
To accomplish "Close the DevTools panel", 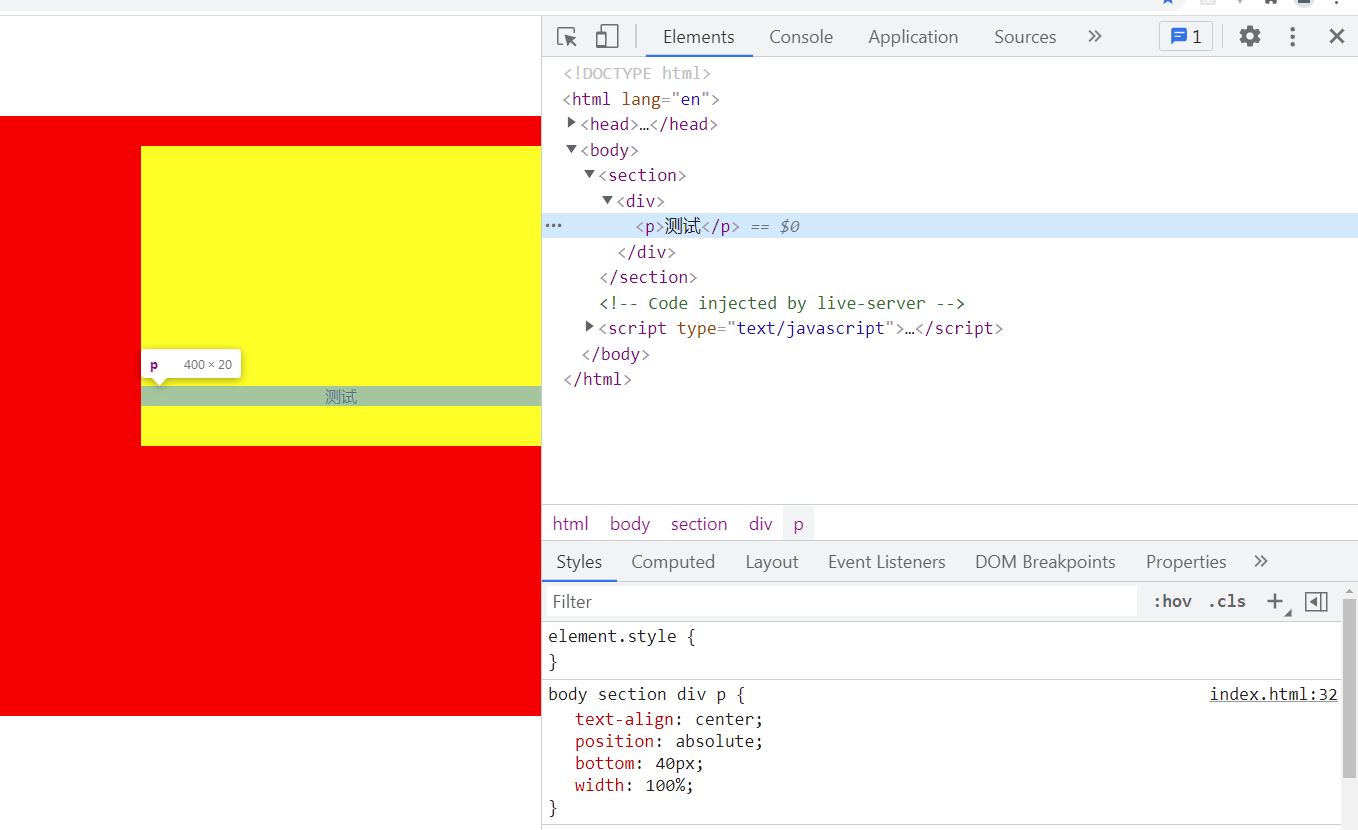I will tap(1336, 37).
